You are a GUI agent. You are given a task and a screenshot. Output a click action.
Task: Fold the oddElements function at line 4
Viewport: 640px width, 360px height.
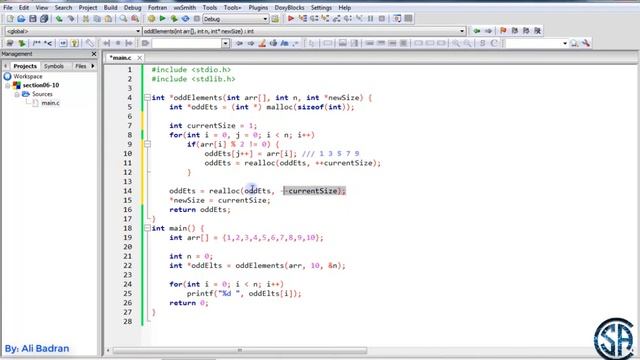point(147,98)
